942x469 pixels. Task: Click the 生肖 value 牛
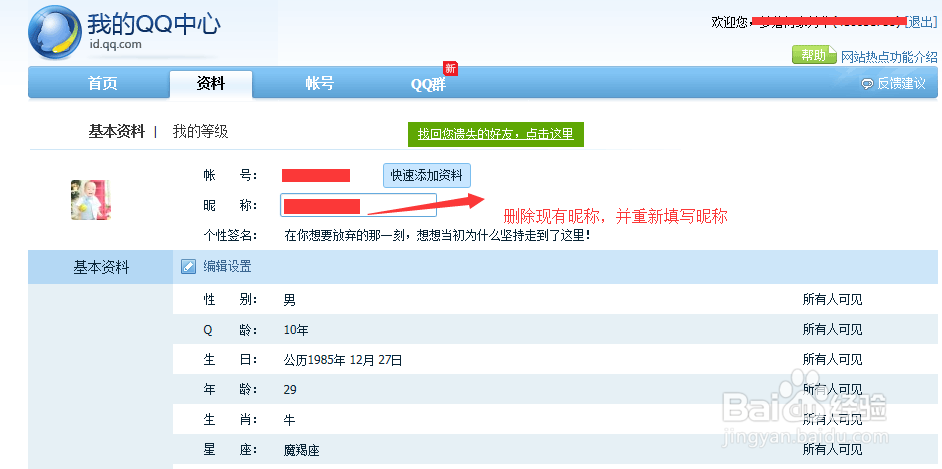click(290, 420)
